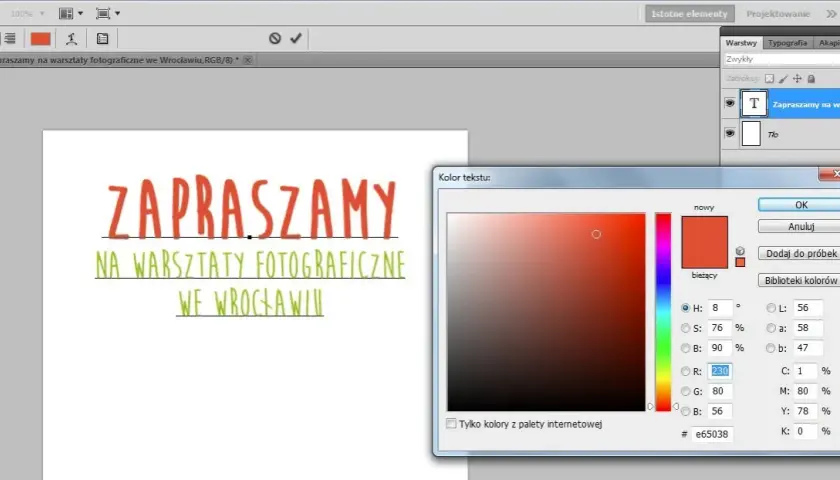Pick a color in the saturation-brightness field
Screen dimensions: 840x480
coord(546,312)
